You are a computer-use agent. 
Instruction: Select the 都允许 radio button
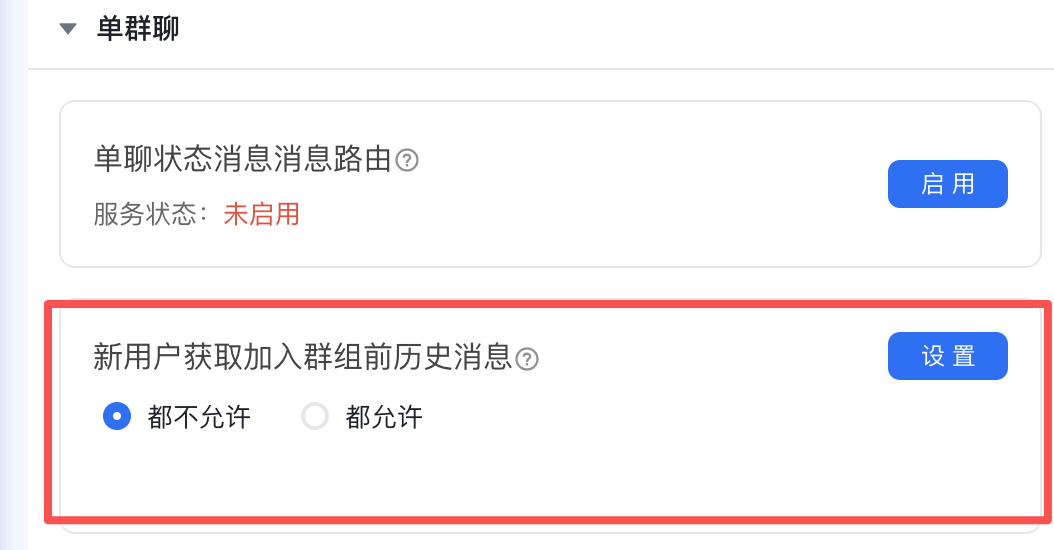tap(315, 416)
